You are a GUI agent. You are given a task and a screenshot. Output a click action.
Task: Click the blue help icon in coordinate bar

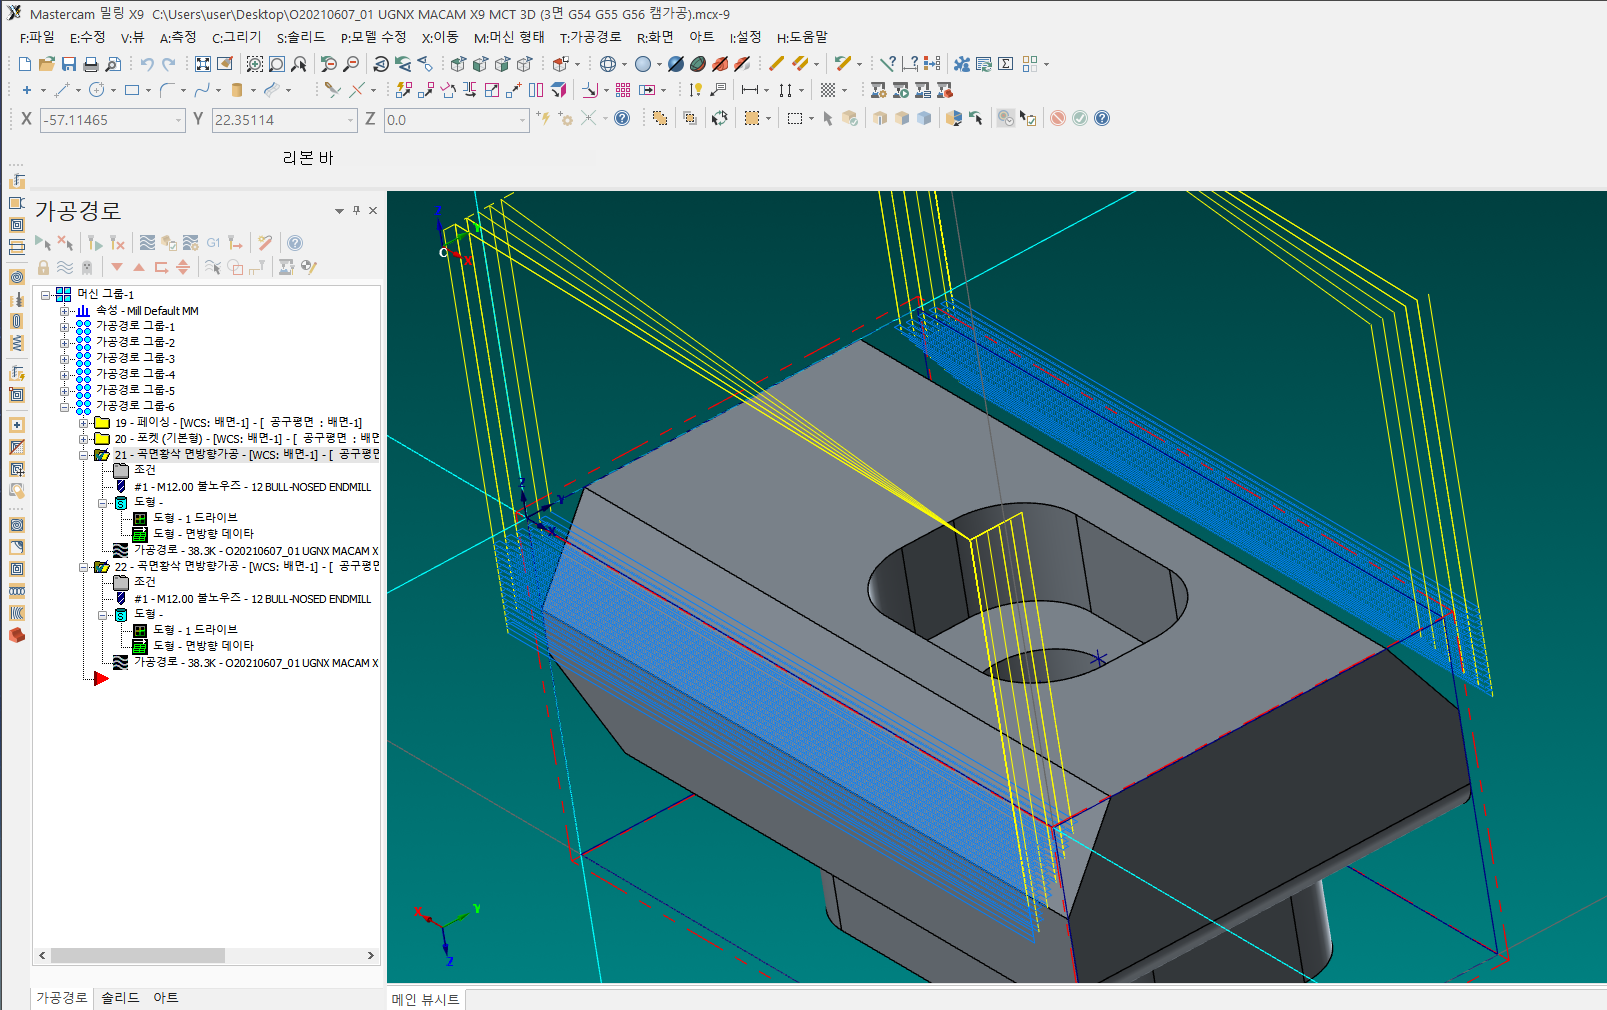[x=622, y=118]
